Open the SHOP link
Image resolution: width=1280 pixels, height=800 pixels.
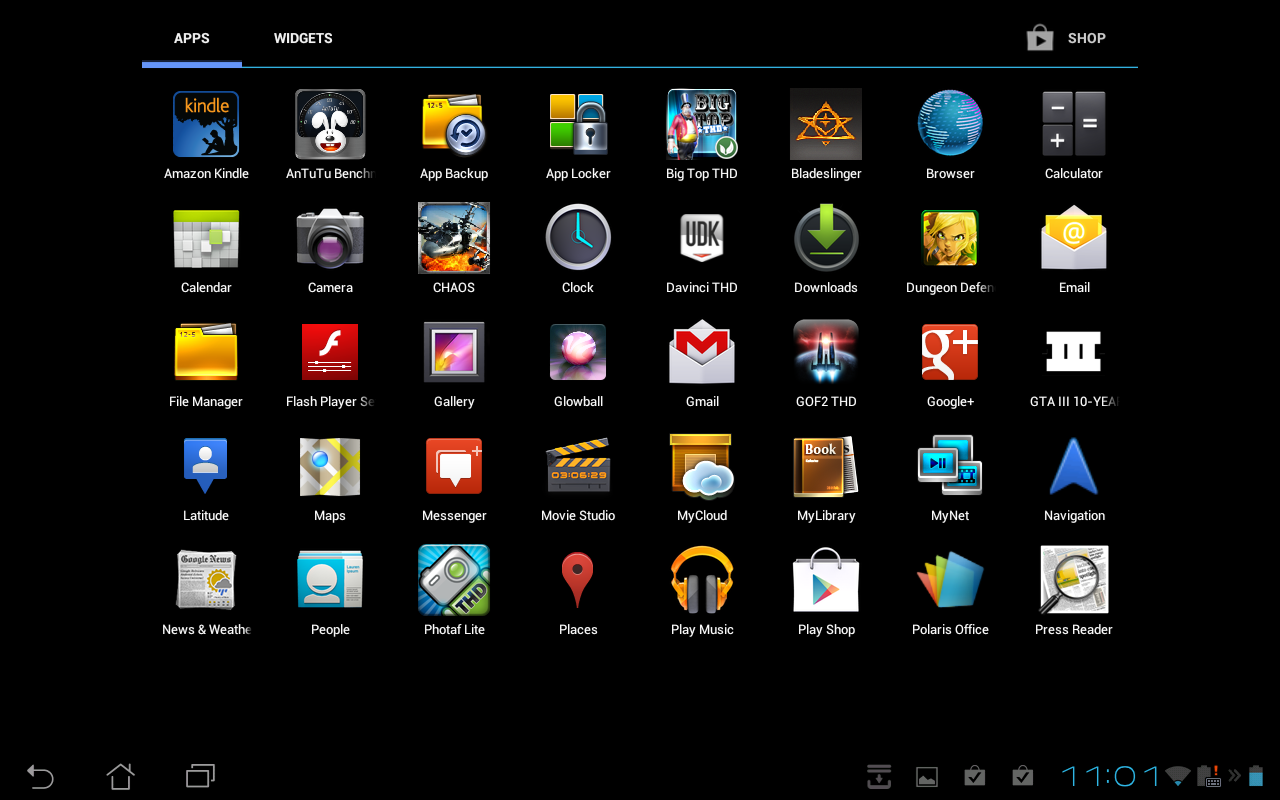click(1066, 38)
